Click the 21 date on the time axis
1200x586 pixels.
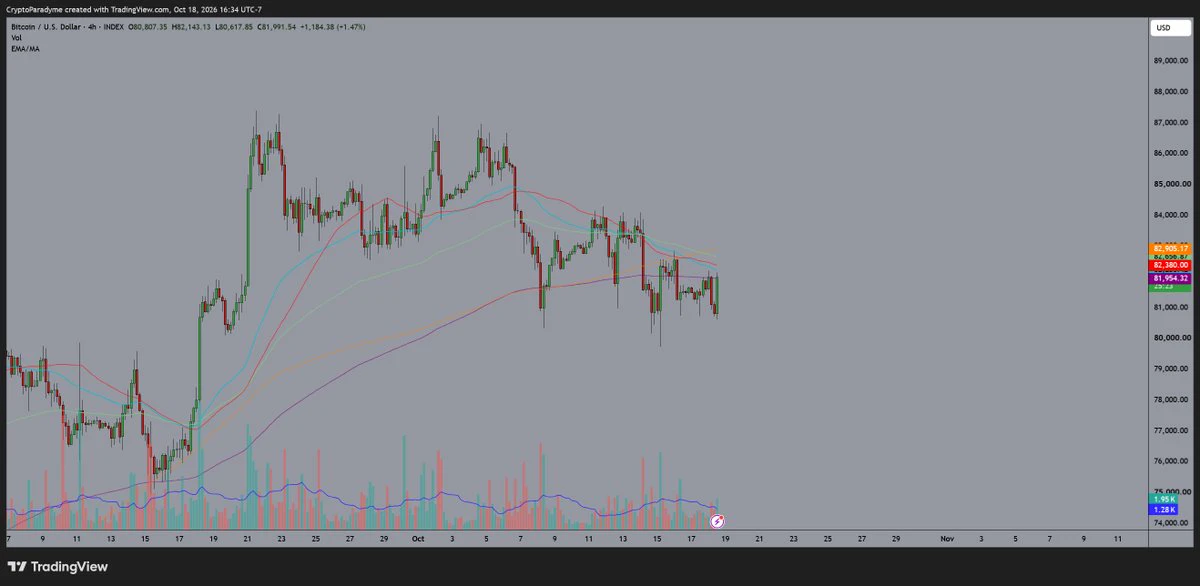point(248,538)
